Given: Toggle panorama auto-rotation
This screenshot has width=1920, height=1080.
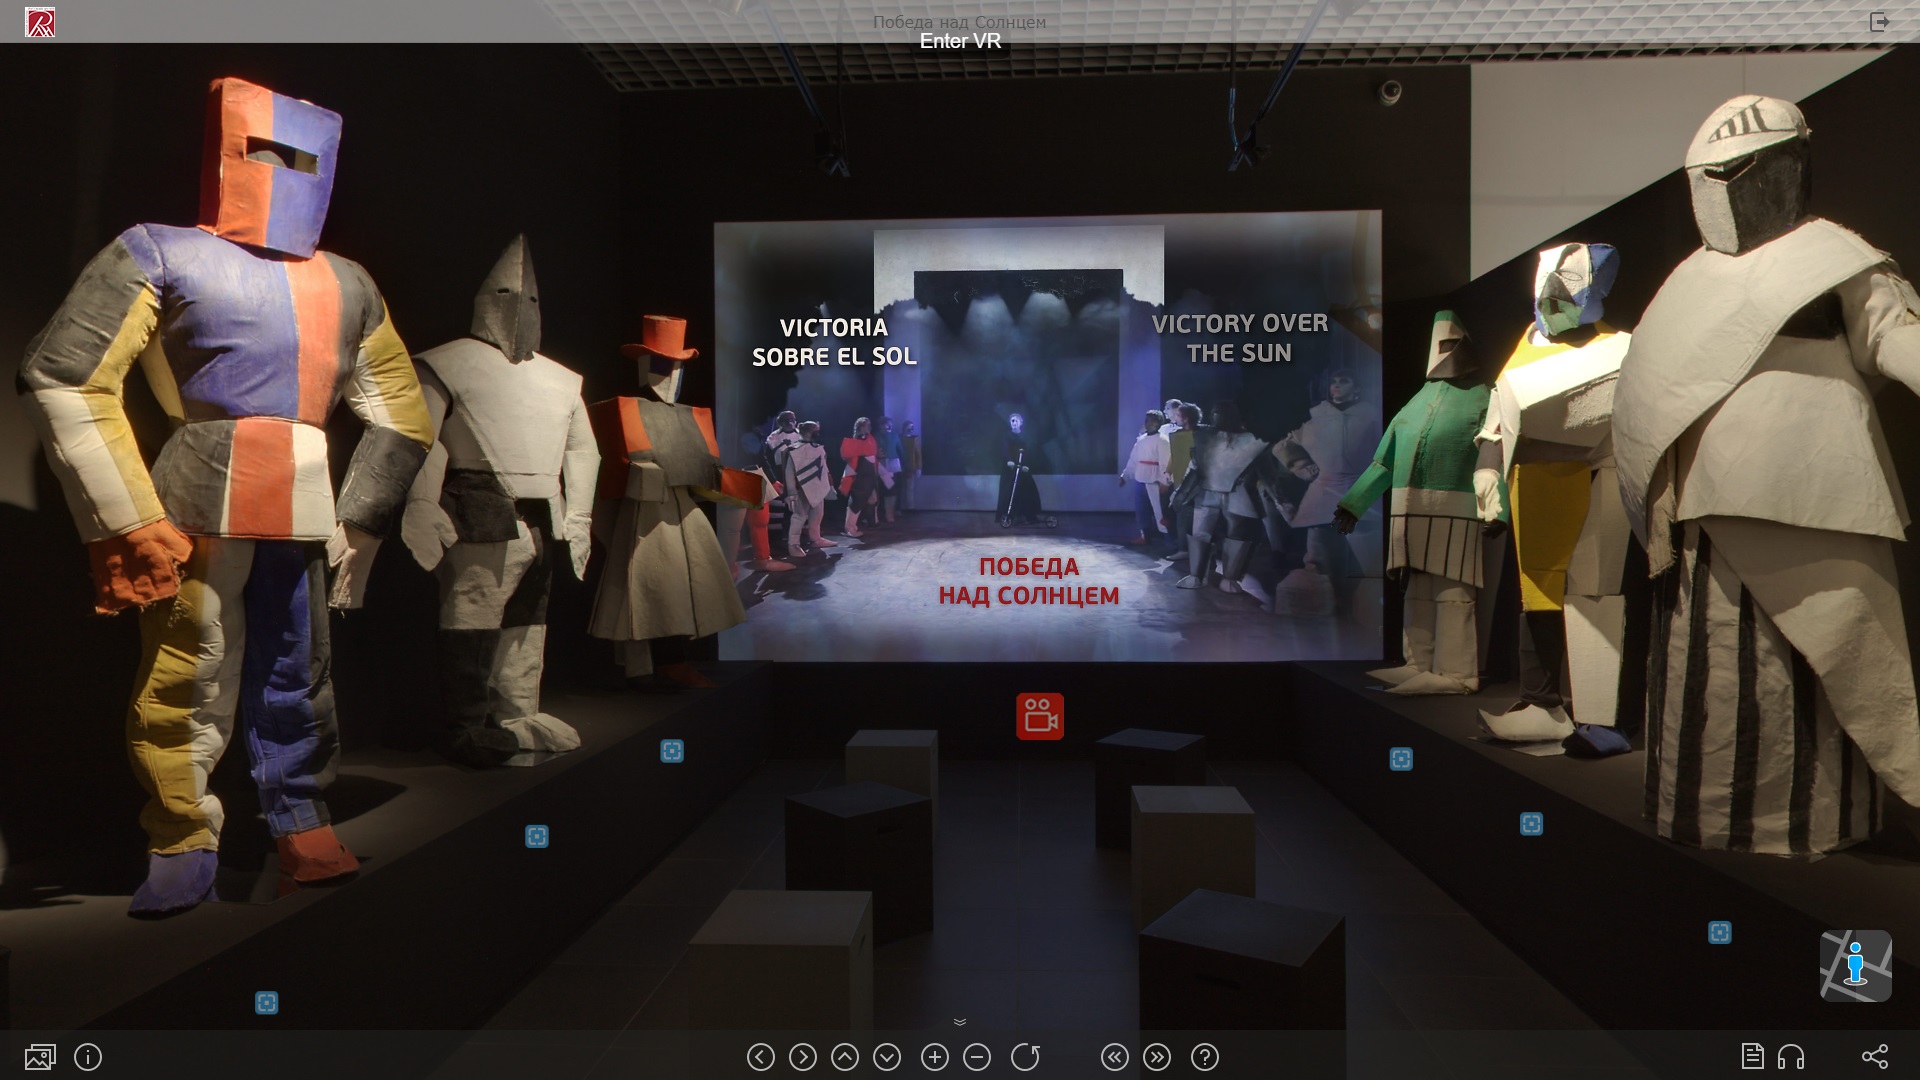Looking at the screenshot, I should point(1025,1057).
